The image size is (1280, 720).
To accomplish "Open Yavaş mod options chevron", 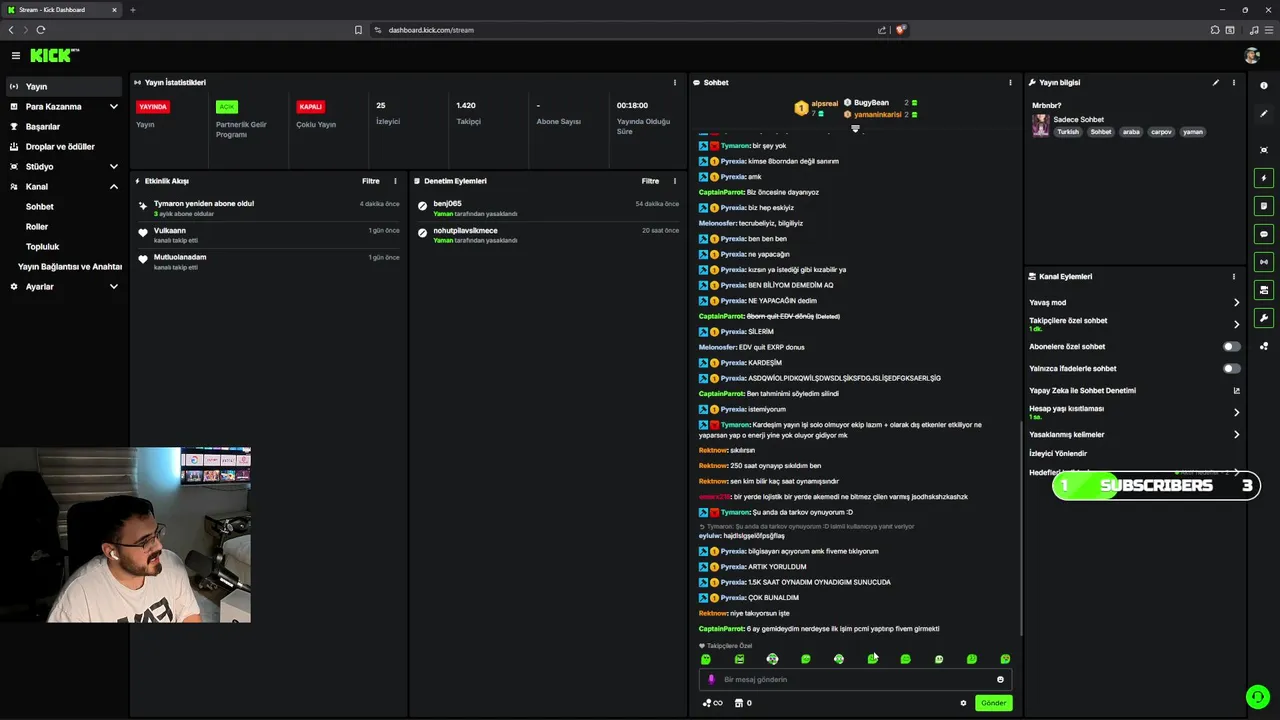I will coord(1236,303).
